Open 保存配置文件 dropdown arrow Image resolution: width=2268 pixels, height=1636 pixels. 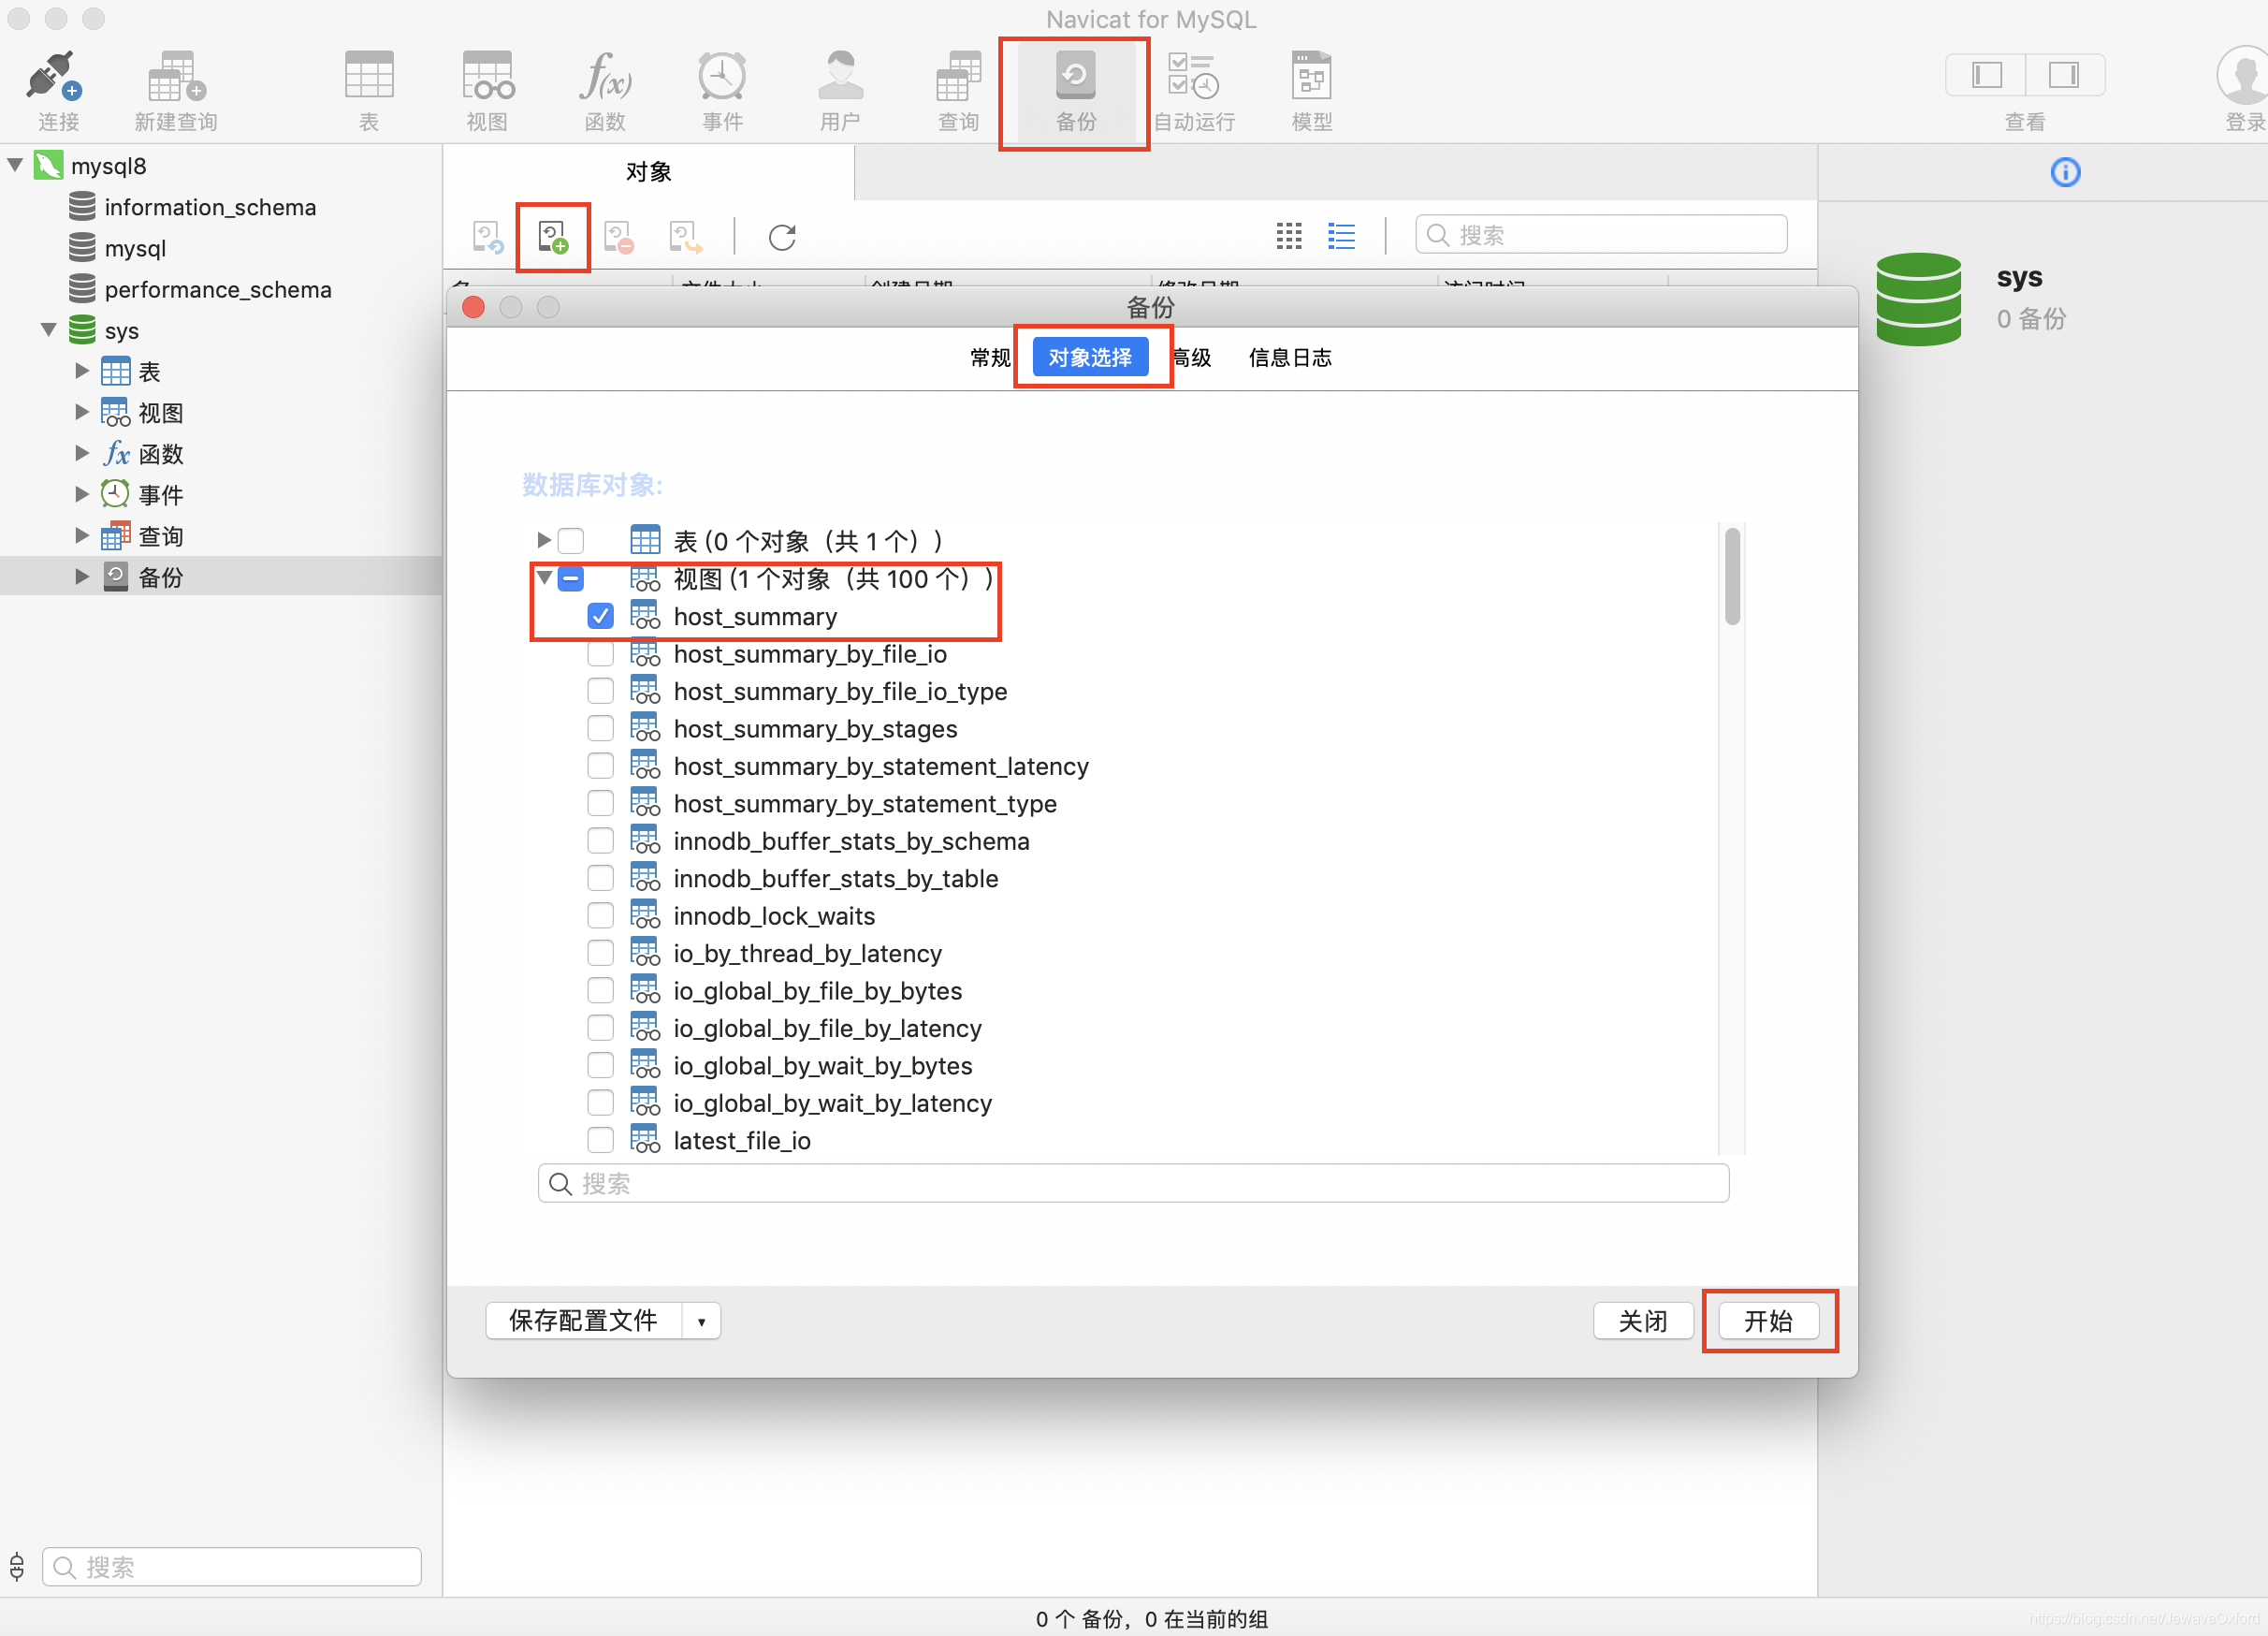click(702, 1321)
